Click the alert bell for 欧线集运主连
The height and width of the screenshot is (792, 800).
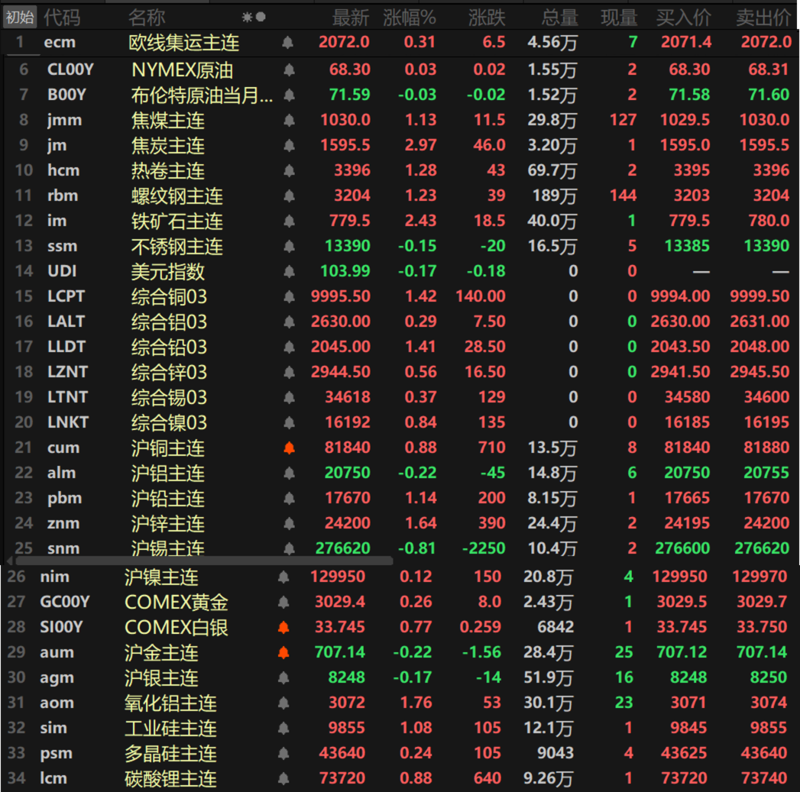[287, 42]
